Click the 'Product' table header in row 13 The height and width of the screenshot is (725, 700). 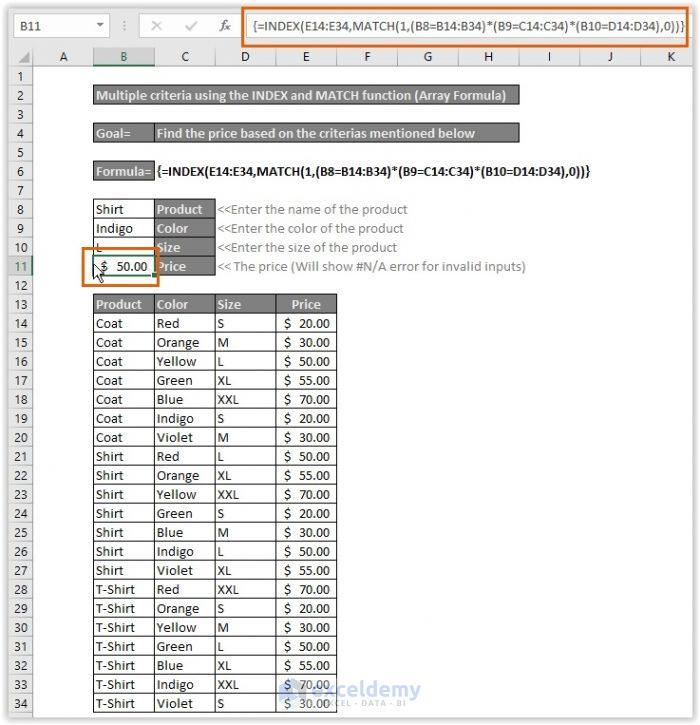pyautogui.click(x=123, y=304)
